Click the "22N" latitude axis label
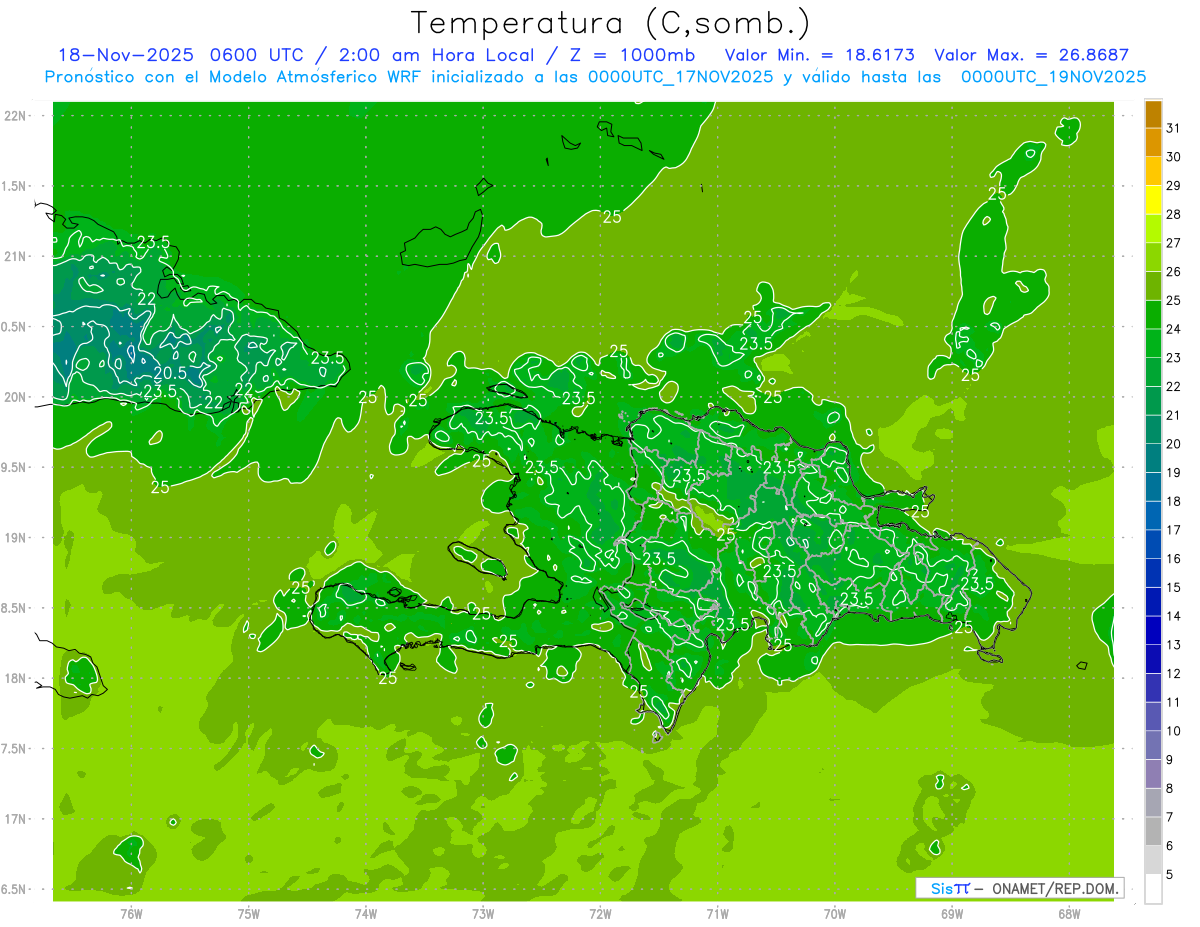Image resolution: width=1200 pixels, height=927 pixels. (x=15, y=116)
